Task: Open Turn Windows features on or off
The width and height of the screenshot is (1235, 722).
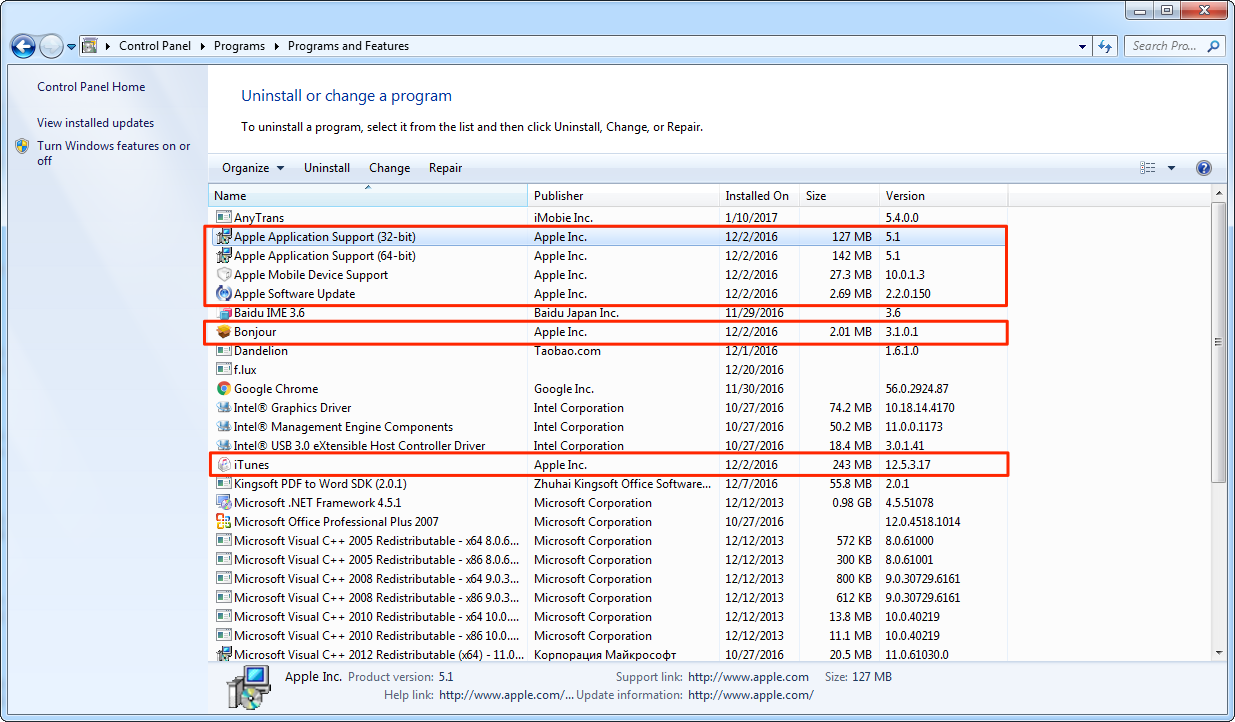Action: point(113,153)
